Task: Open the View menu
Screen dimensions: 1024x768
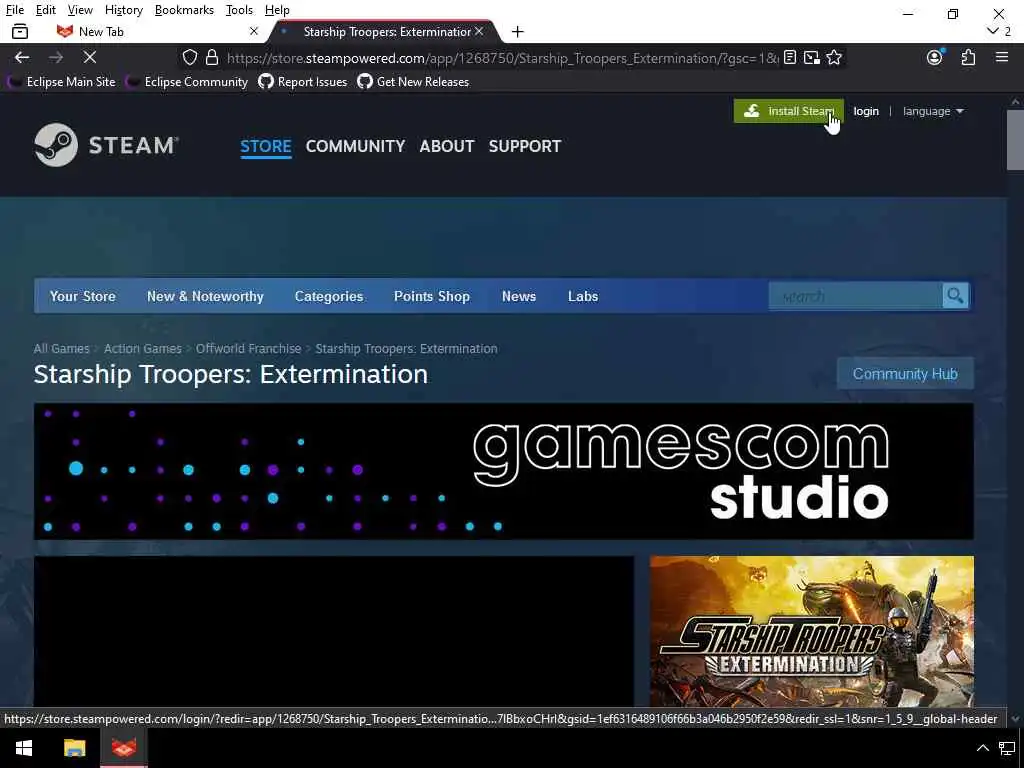Action: (x=80, y=10)
